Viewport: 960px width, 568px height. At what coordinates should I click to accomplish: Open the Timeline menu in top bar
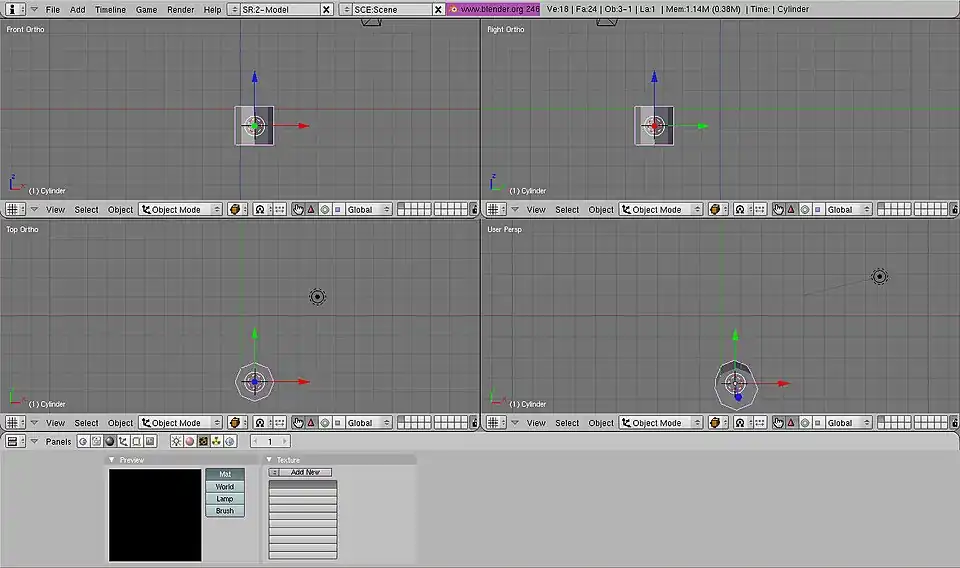coord(110,9)
